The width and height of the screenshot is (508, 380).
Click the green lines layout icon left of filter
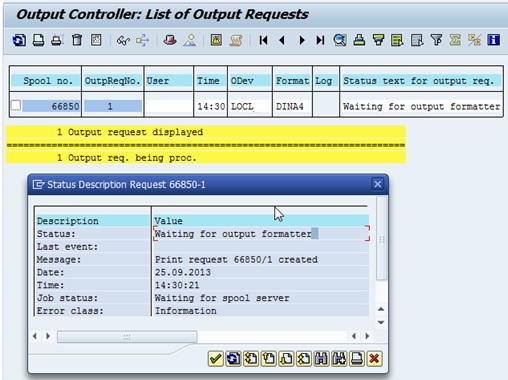coord(397,40)
